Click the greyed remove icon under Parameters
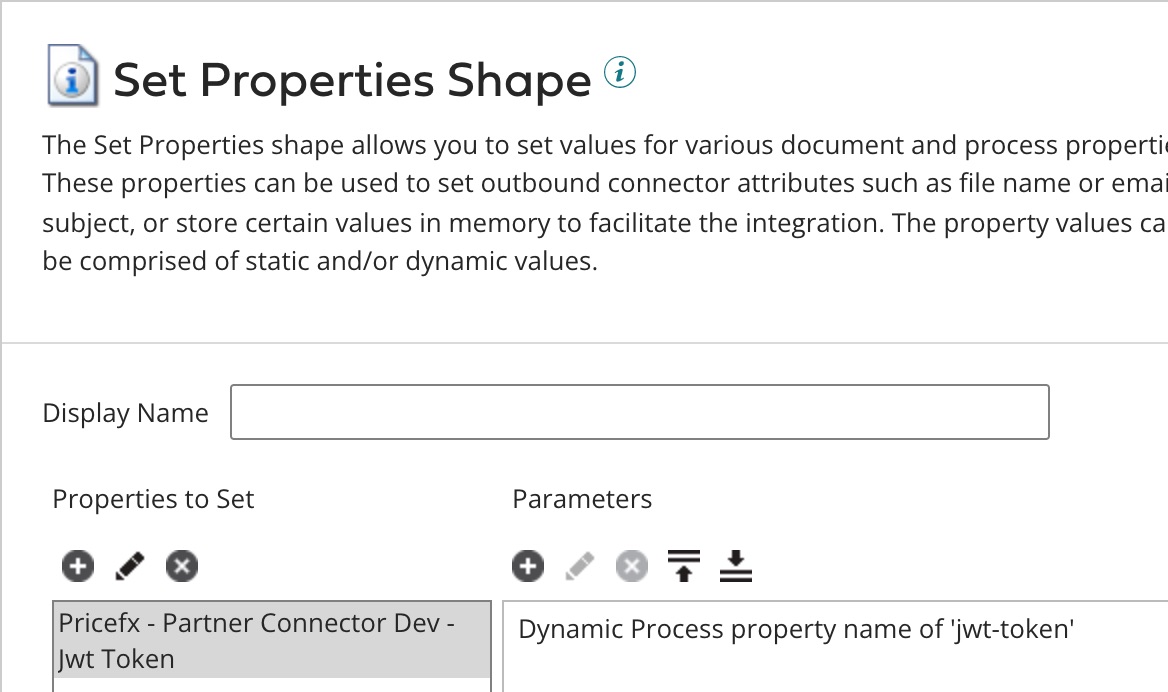This screenshot has width=1168, height=692. (631, 566)
